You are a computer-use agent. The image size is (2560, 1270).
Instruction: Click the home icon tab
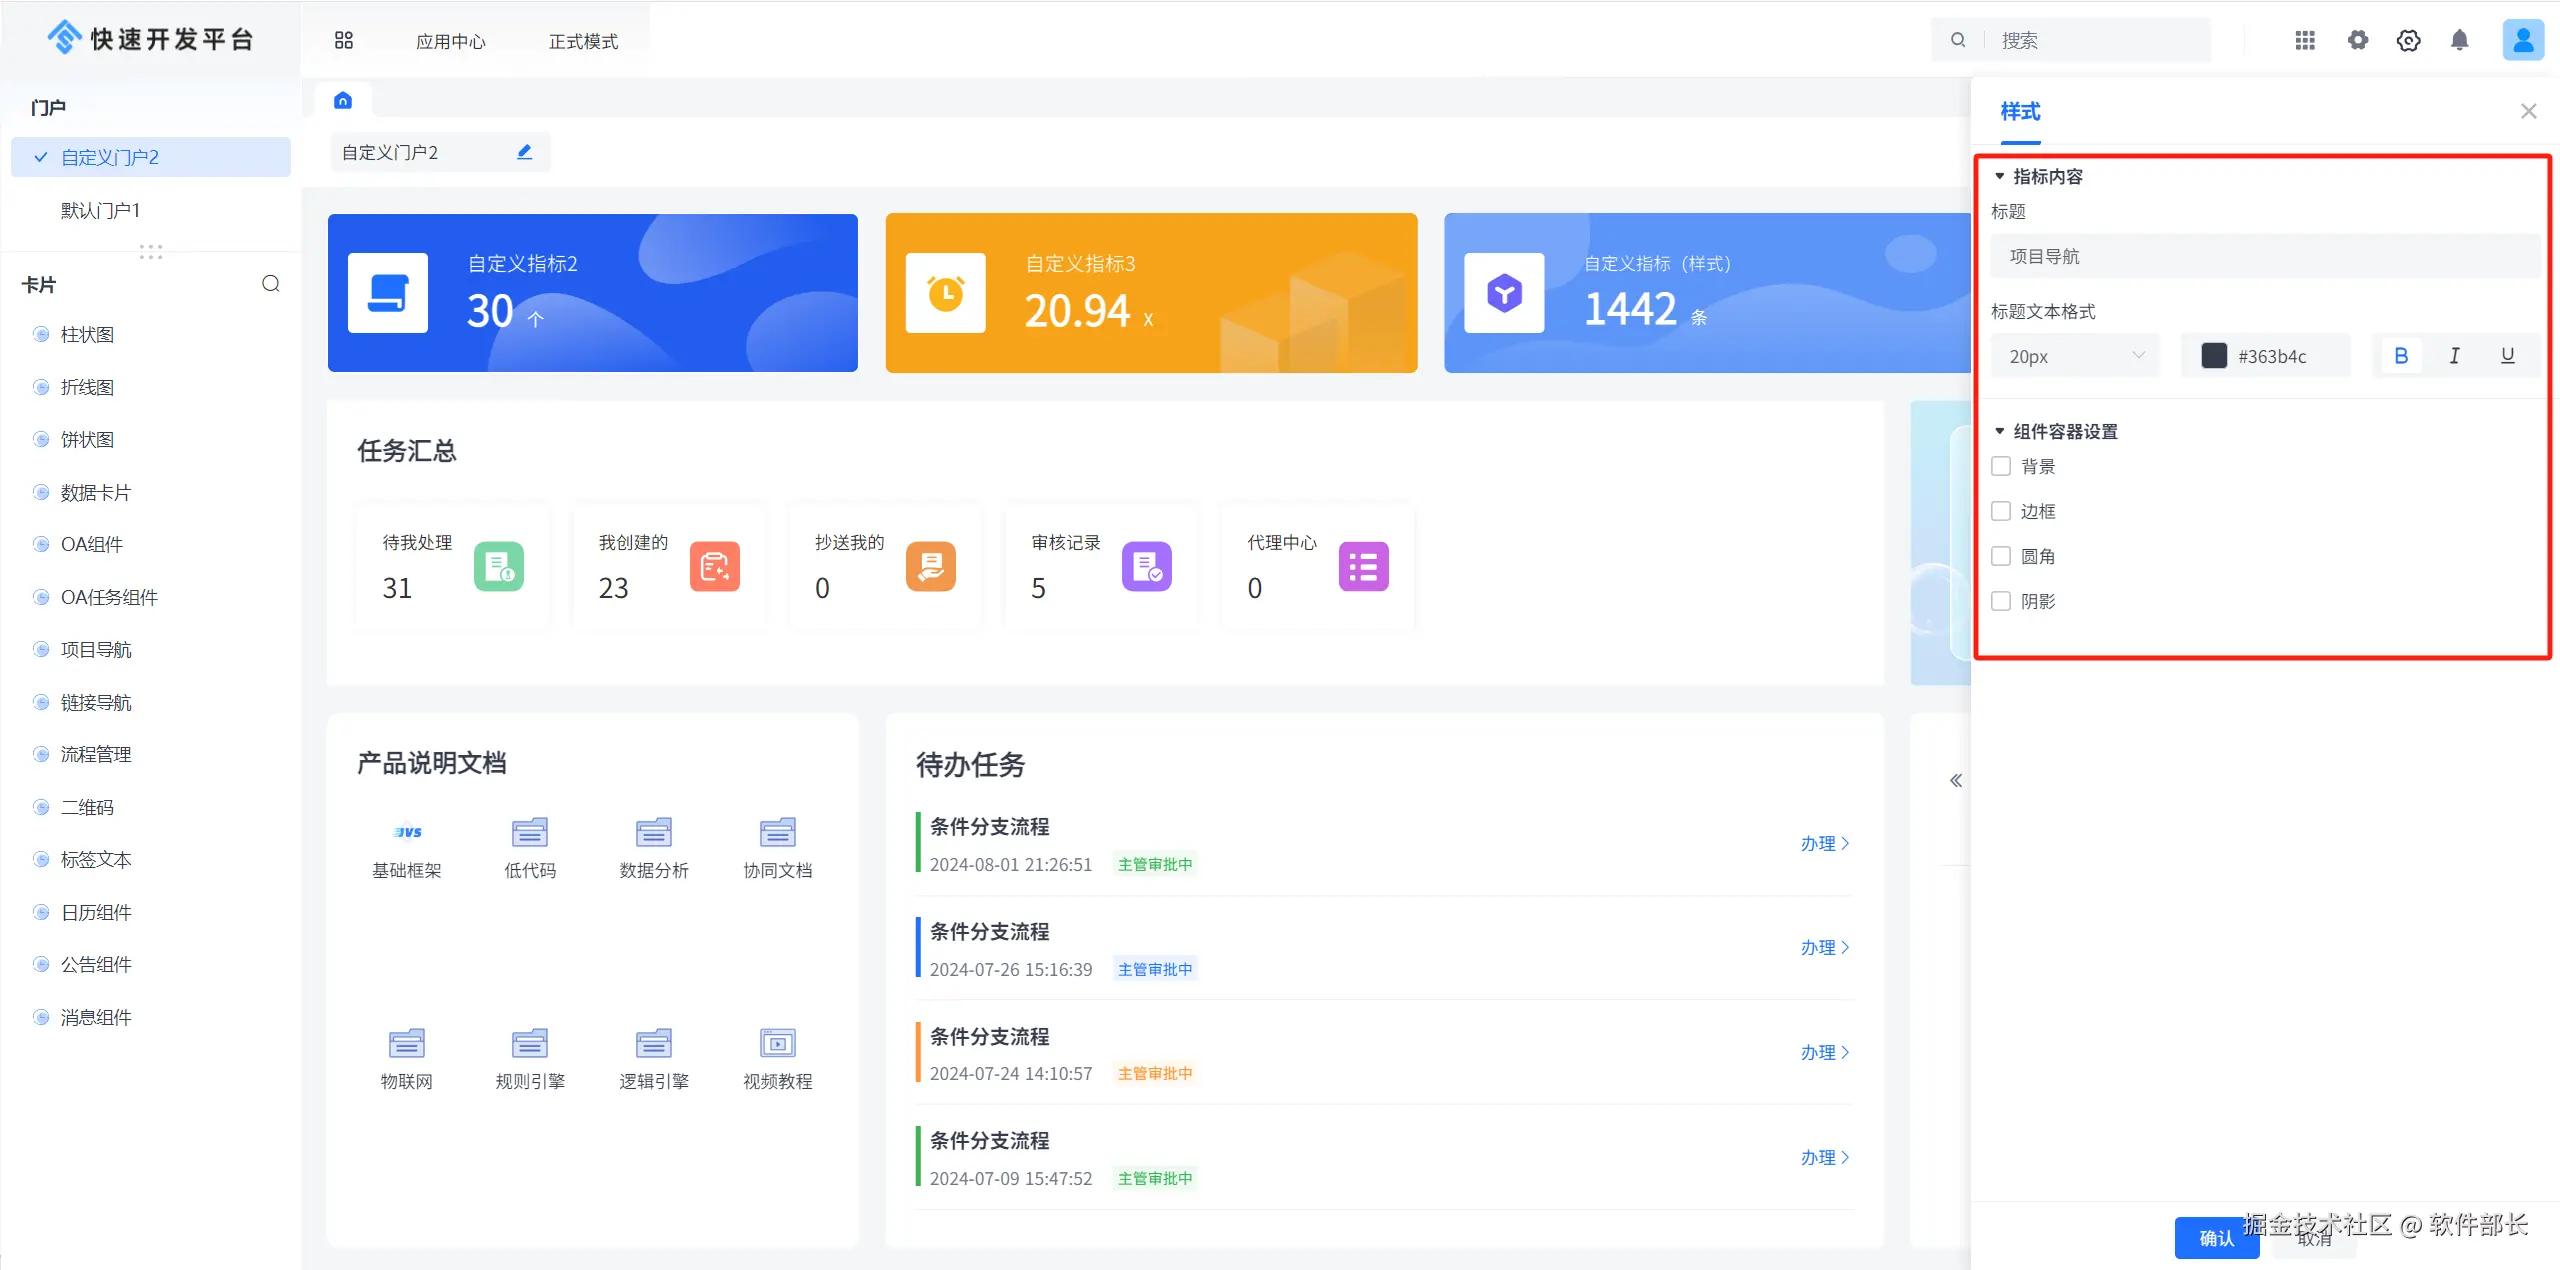coord(343,100)
